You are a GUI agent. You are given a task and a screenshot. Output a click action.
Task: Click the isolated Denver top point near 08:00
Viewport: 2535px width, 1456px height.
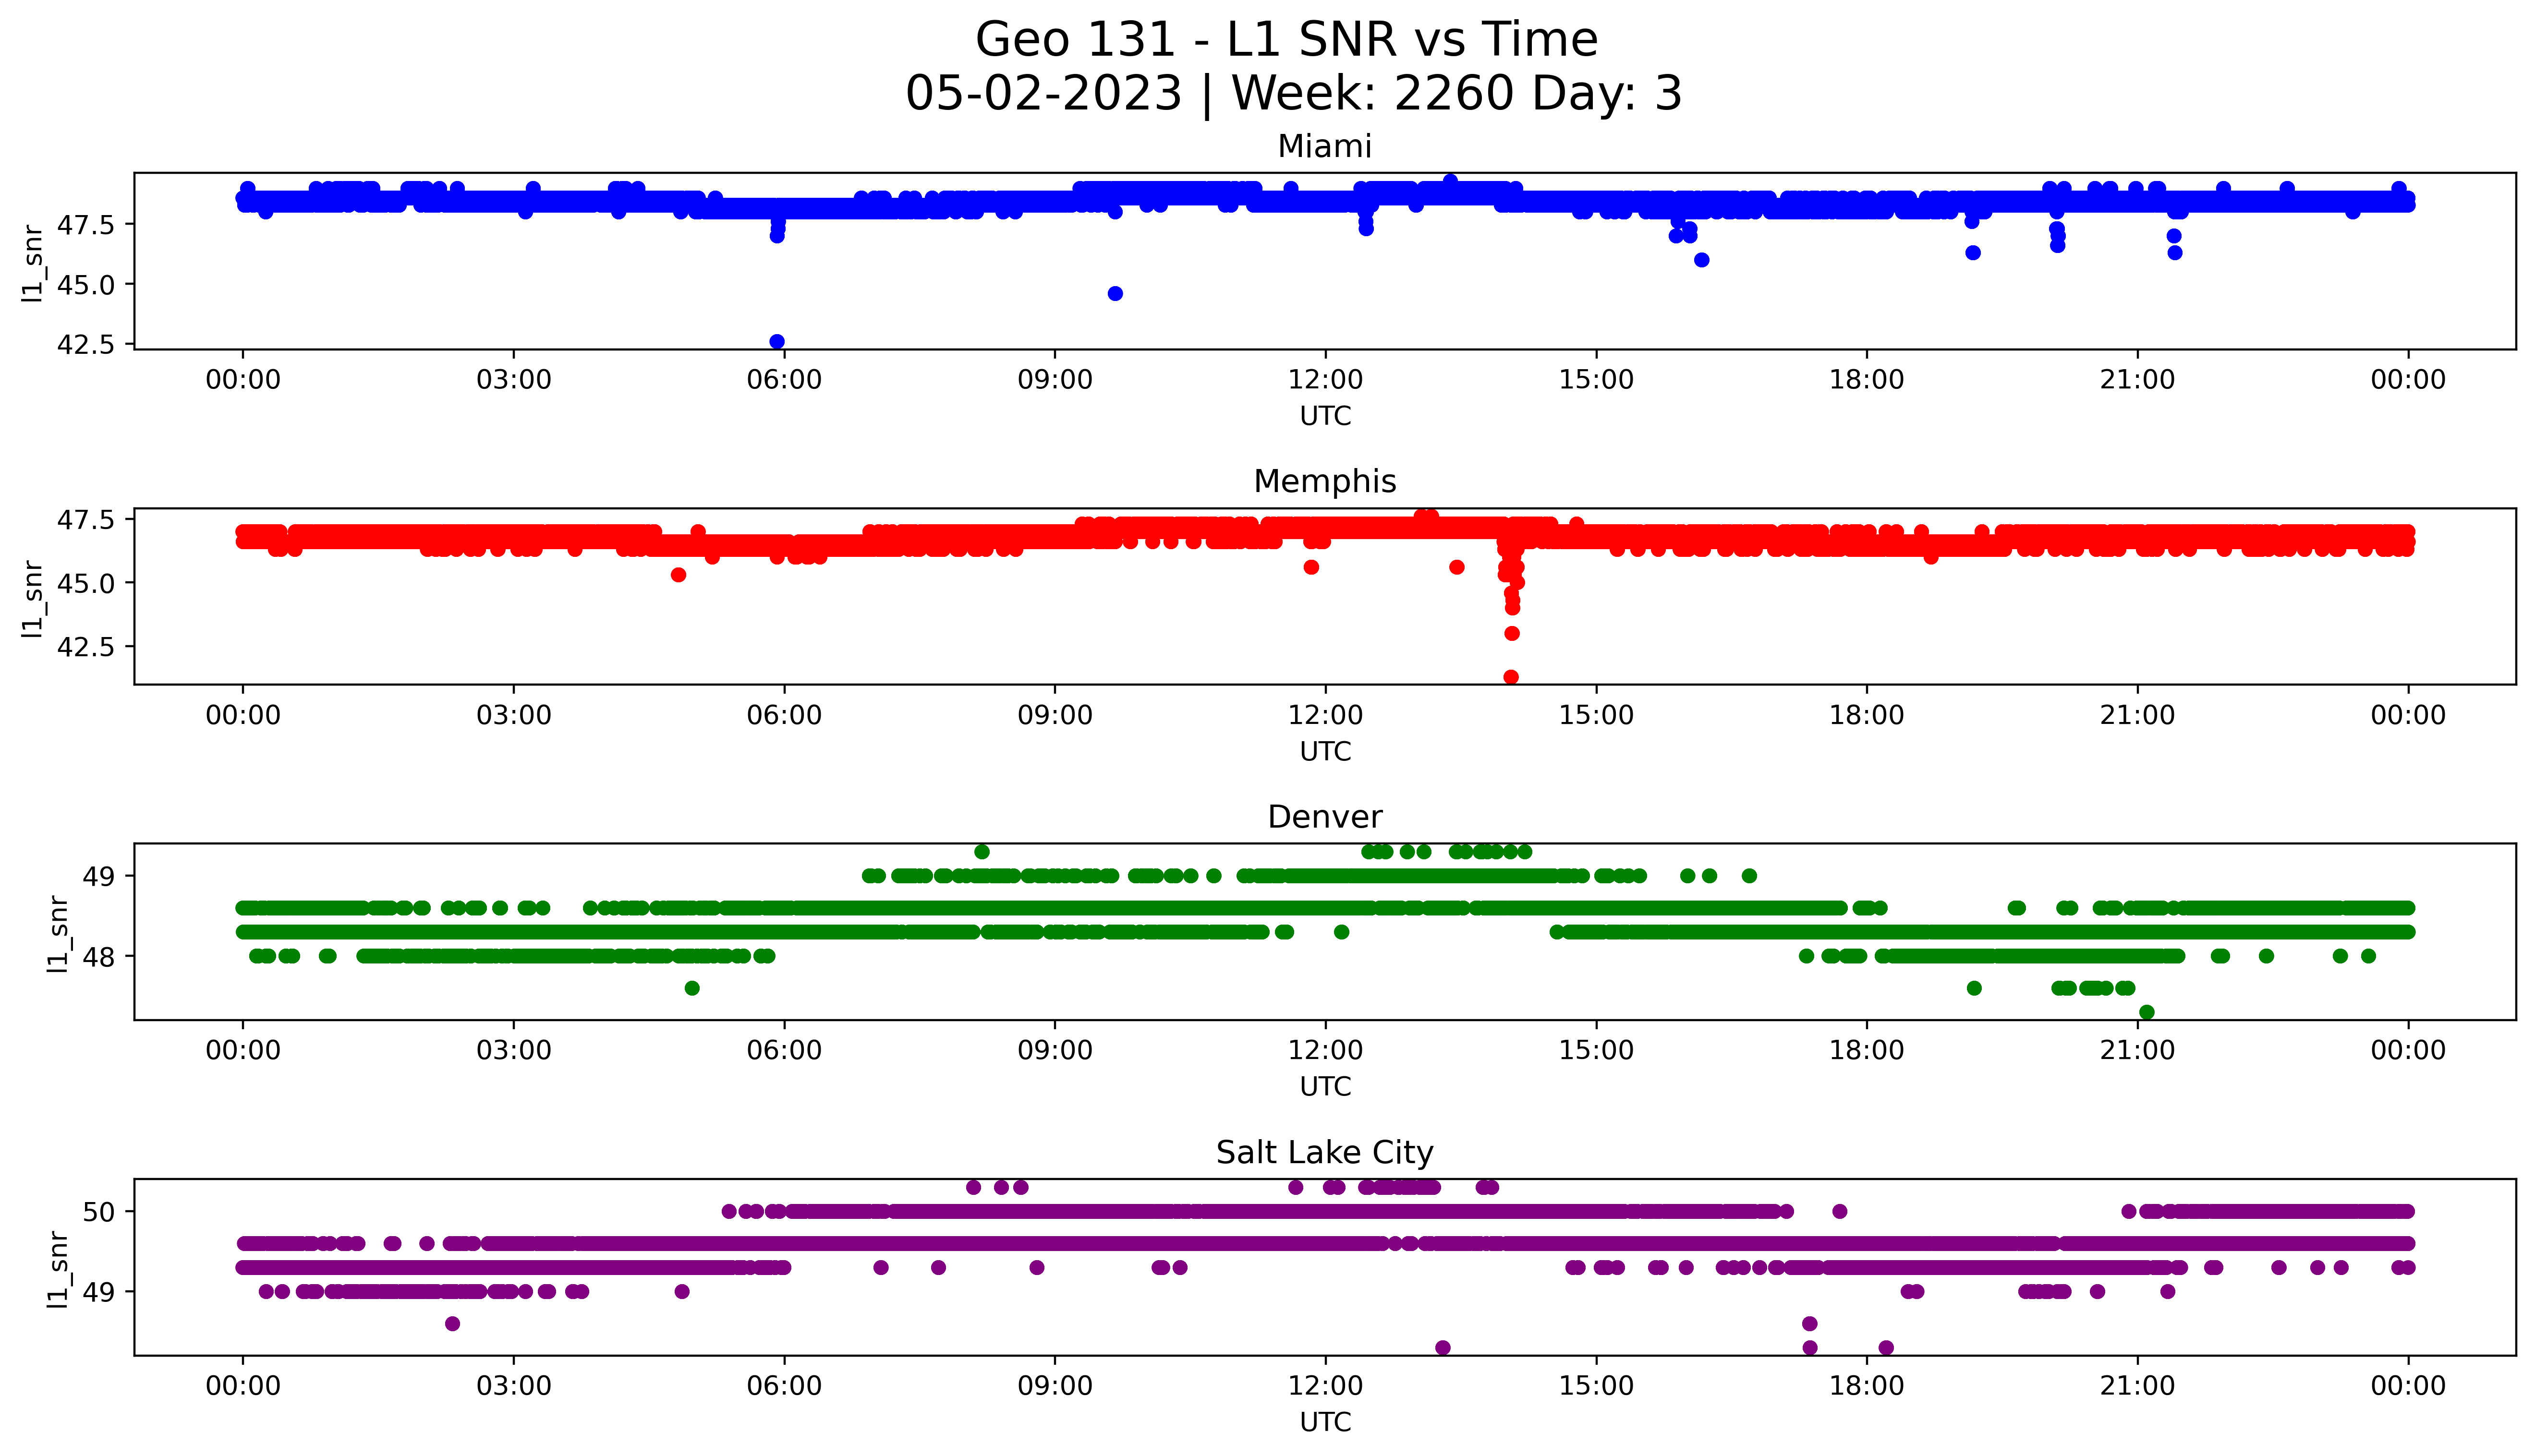click(x=982, y=852)
